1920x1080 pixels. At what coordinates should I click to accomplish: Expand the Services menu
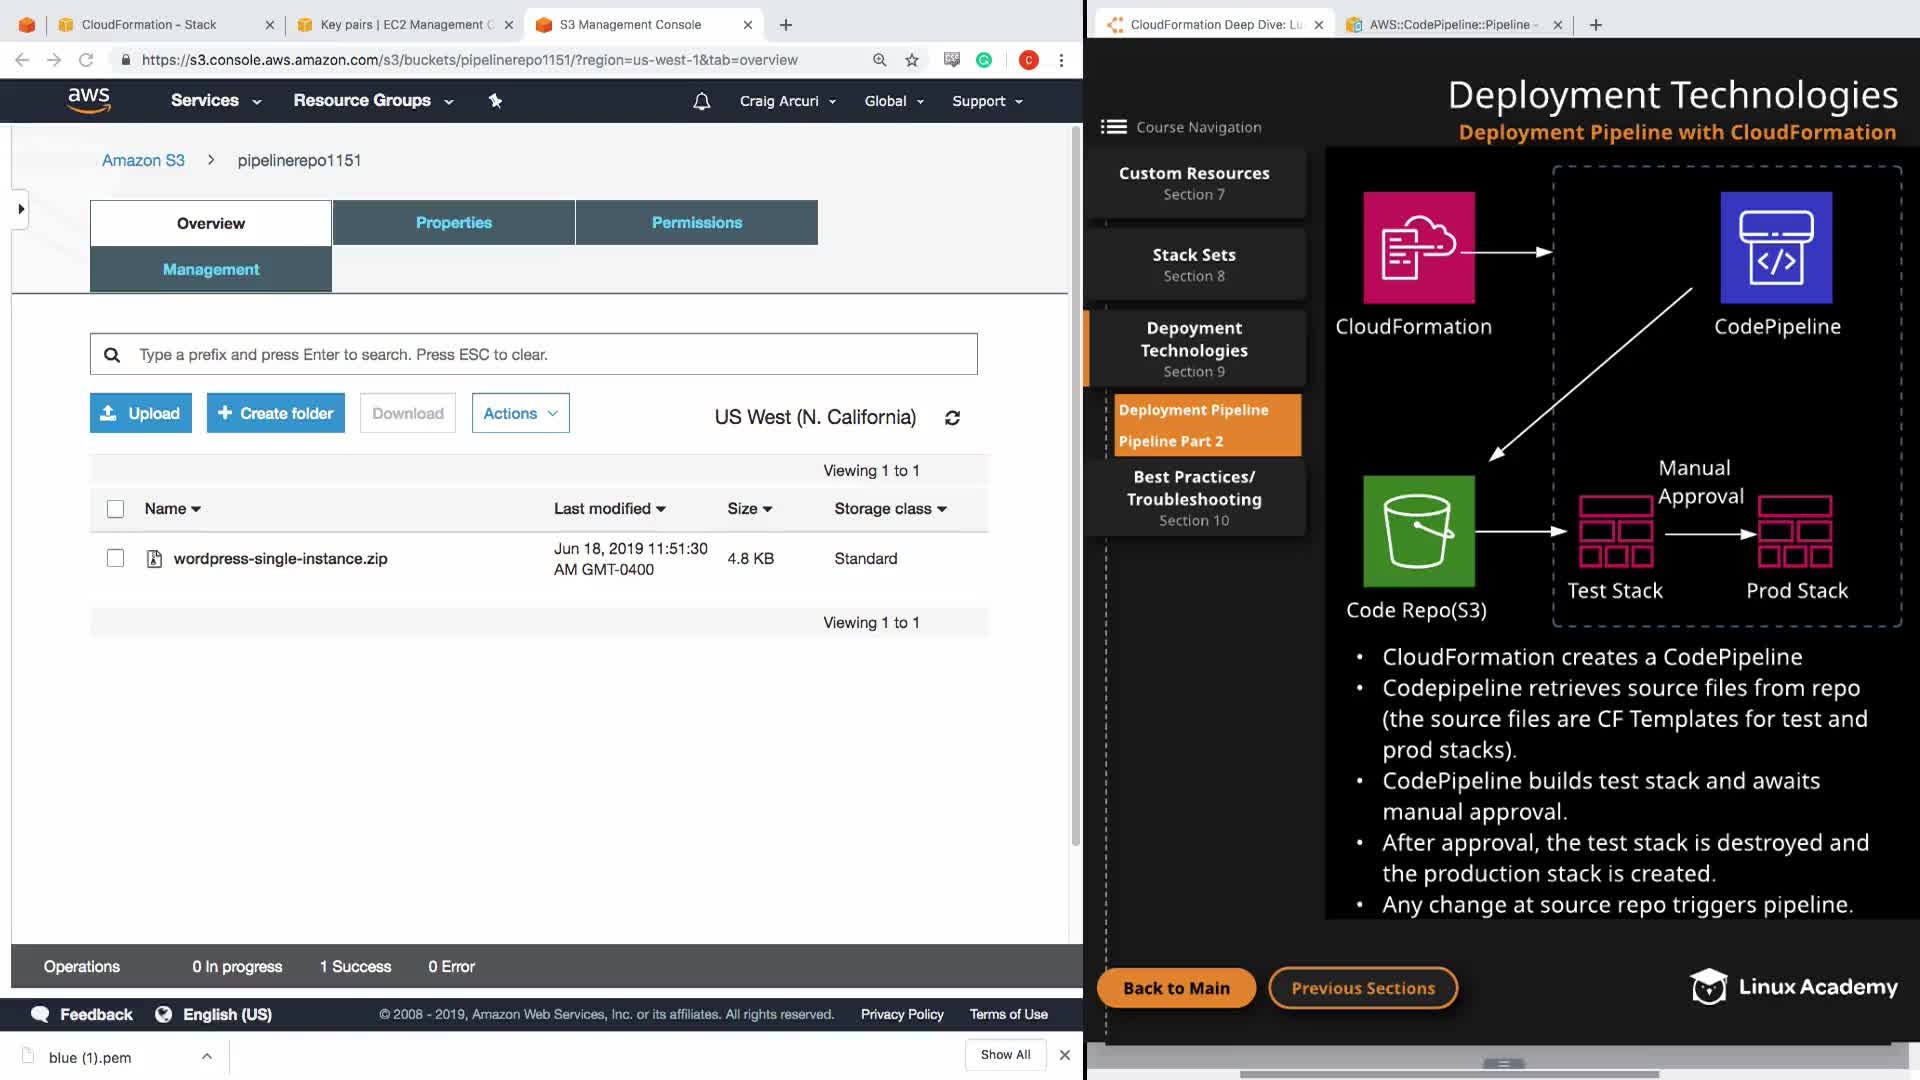(215, 101)
